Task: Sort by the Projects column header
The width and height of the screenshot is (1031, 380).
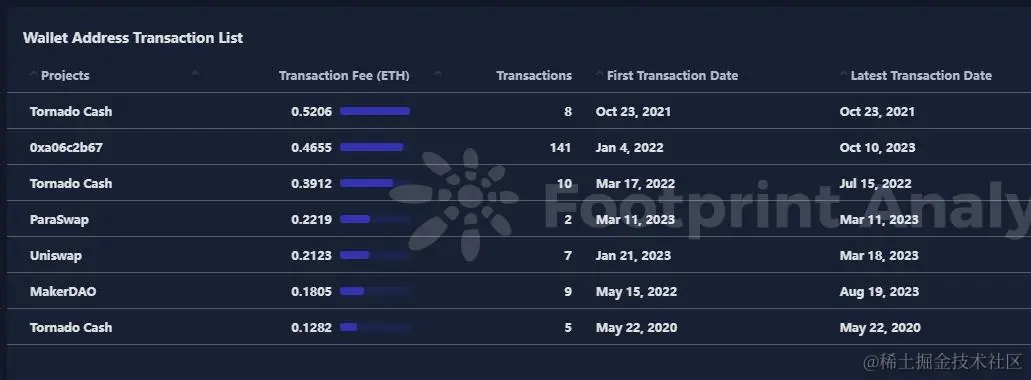Action: click(65, 76)
